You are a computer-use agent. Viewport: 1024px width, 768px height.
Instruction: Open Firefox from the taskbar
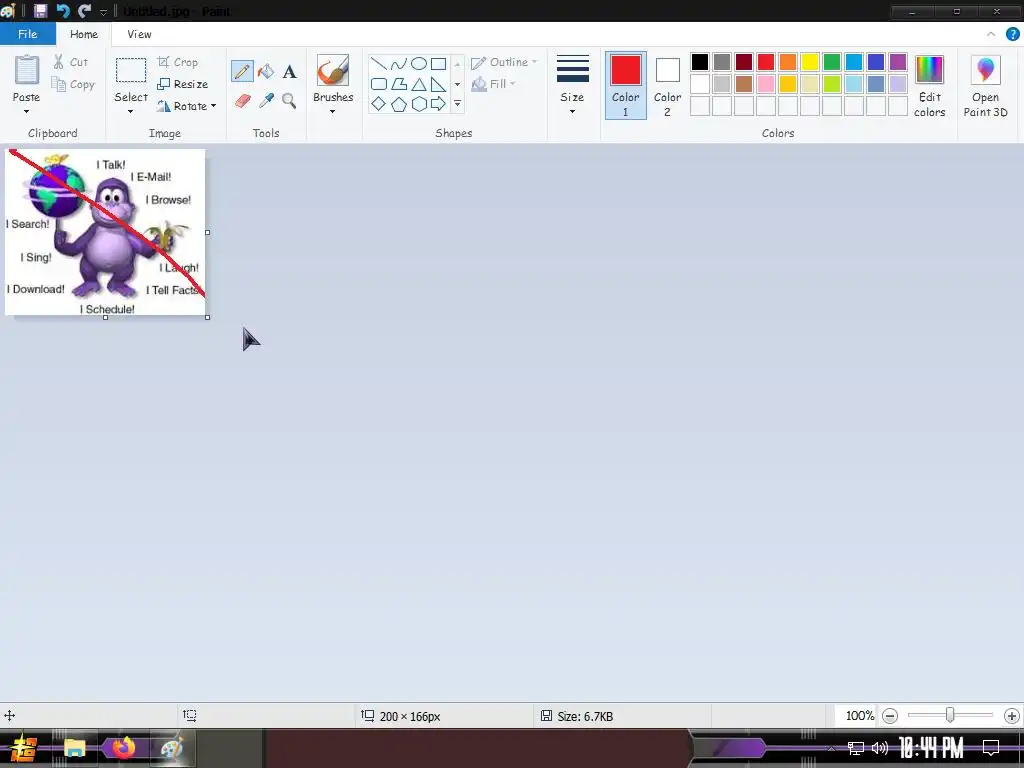[x=123, y=747]
